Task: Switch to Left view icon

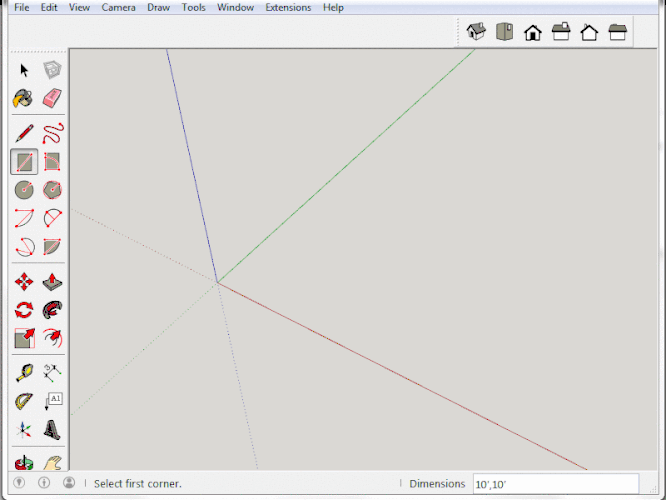Action: 618,32
